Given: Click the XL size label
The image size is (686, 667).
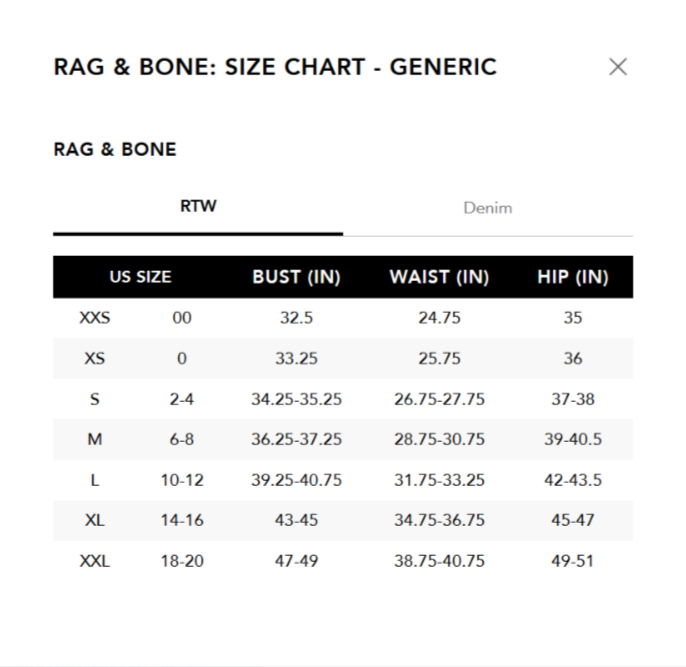Looking at the screenshot, I should click(95, 520).
